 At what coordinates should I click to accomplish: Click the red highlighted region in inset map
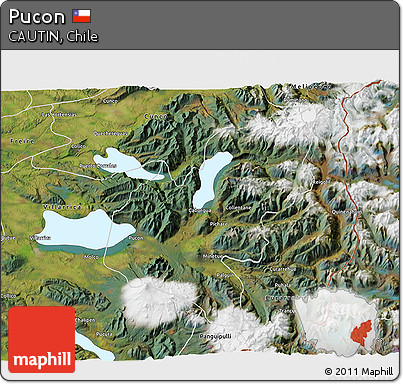(361, 334)
